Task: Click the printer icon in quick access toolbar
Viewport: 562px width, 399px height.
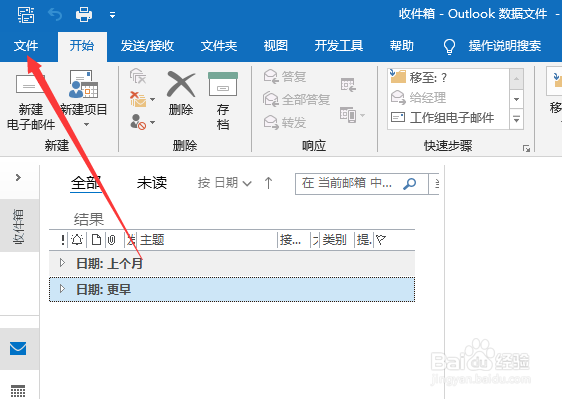Action: click(84, 15)
